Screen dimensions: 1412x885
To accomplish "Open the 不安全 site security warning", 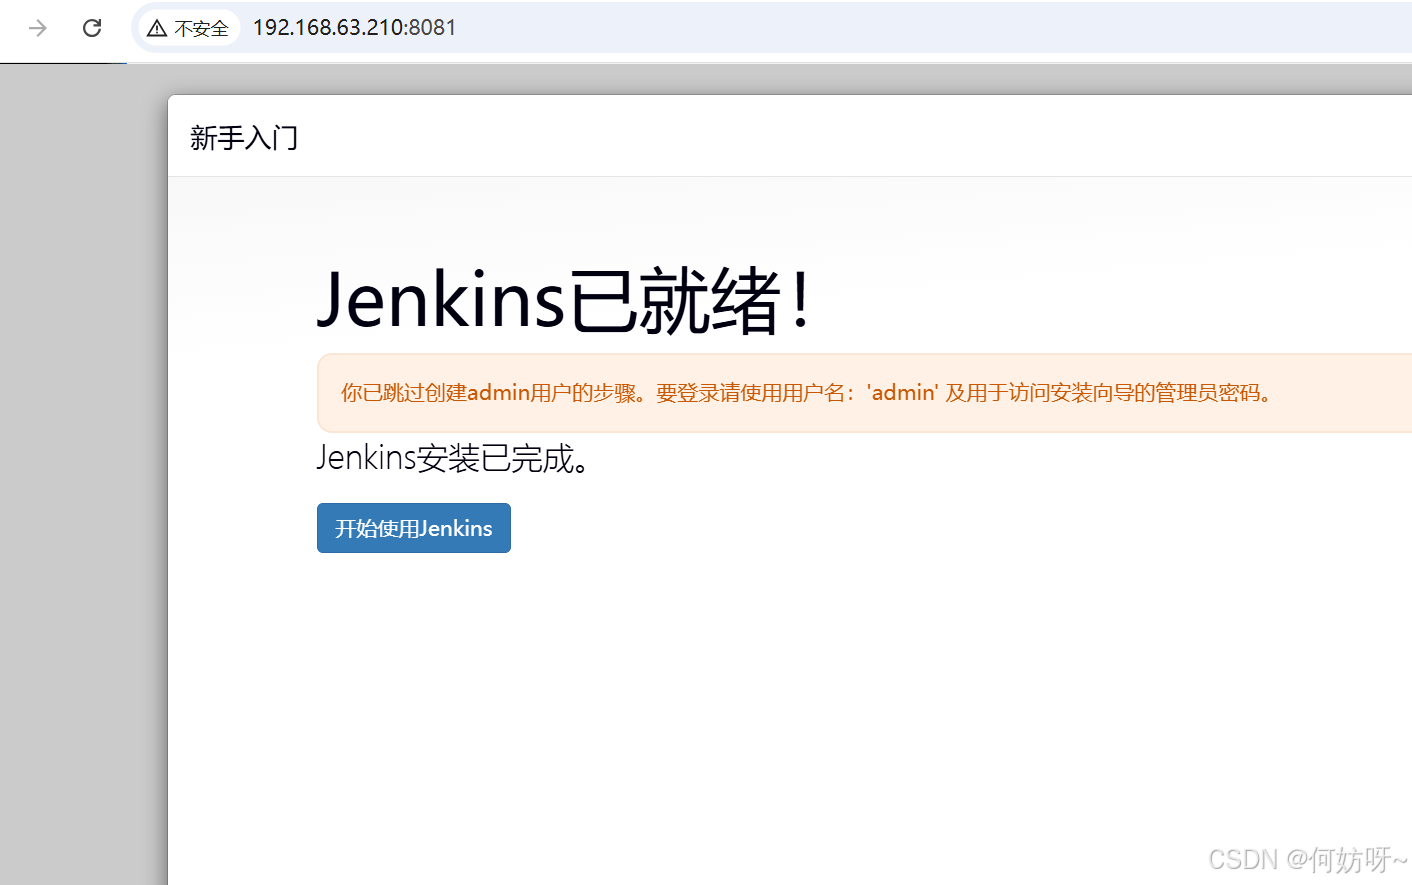I will [x=188, y=28].
